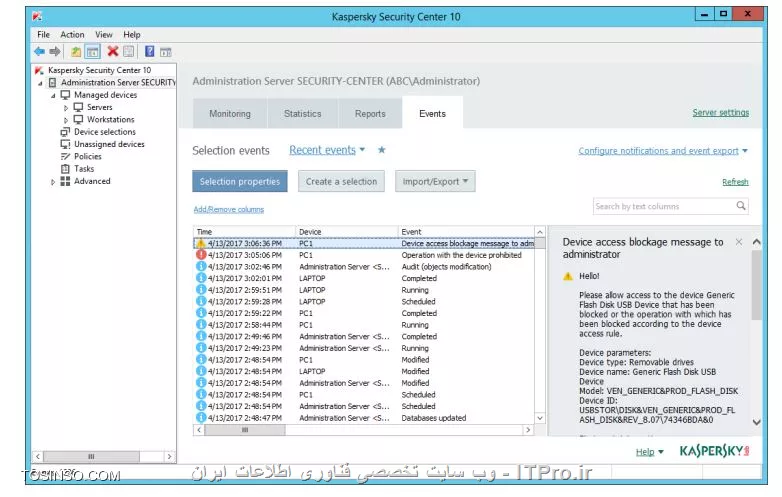Image resolution: width=782 pixels, height=497 pixels.
Task: Open the View menu
Action: 104,34
